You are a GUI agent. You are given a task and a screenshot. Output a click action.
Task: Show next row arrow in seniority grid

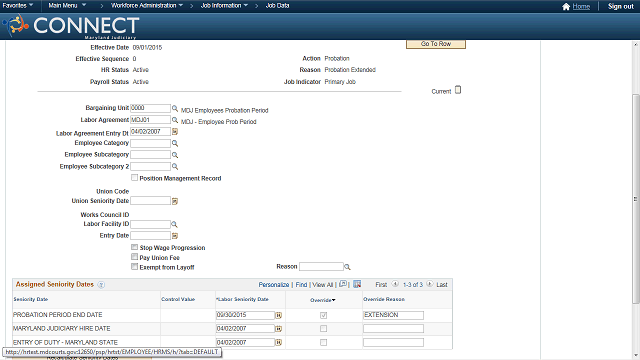429,284
